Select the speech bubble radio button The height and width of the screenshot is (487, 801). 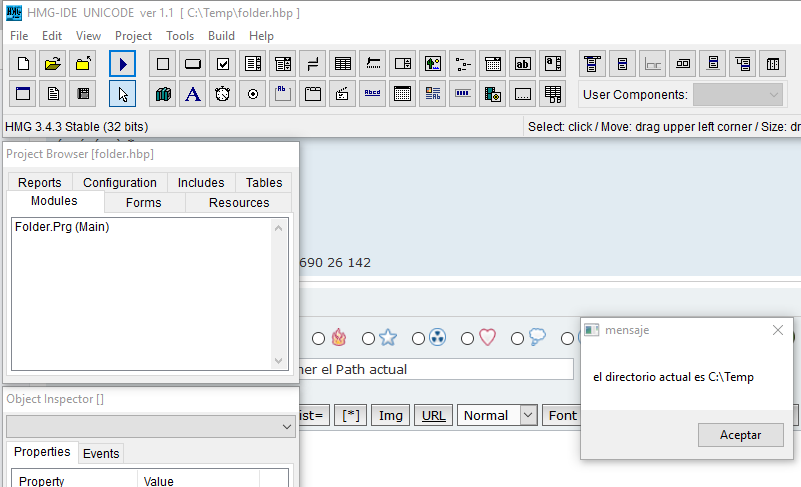click(x=517, y=339)
